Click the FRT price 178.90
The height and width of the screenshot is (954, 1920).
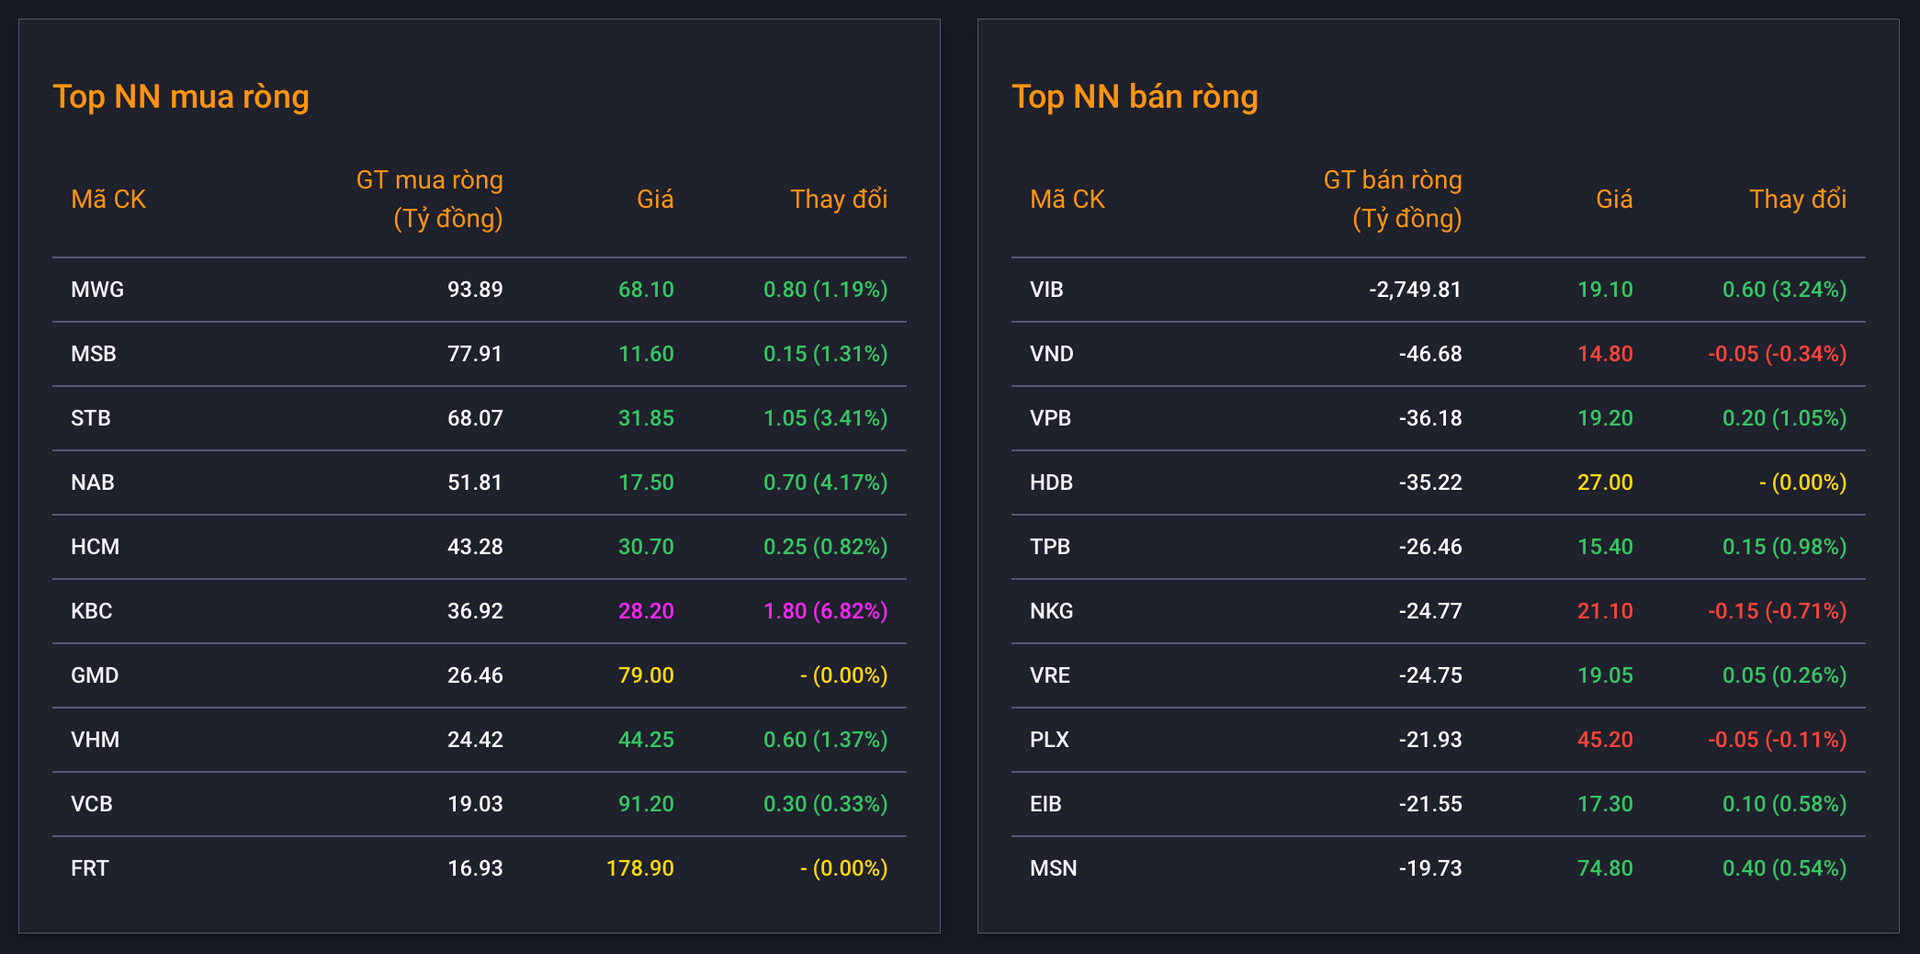click(640, 869)
